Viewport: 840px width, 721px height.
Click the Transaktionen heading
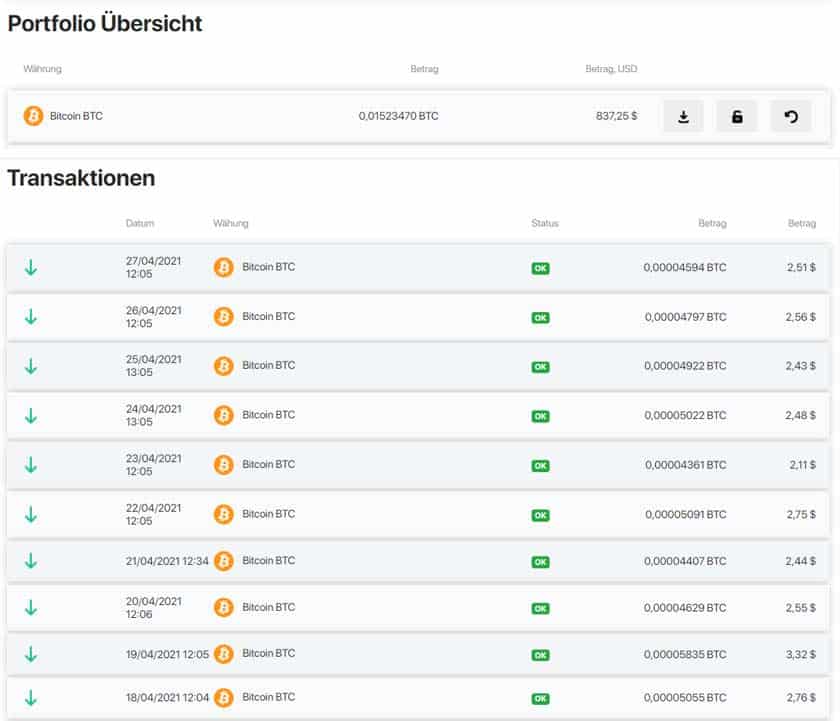(x=81, y=178)
